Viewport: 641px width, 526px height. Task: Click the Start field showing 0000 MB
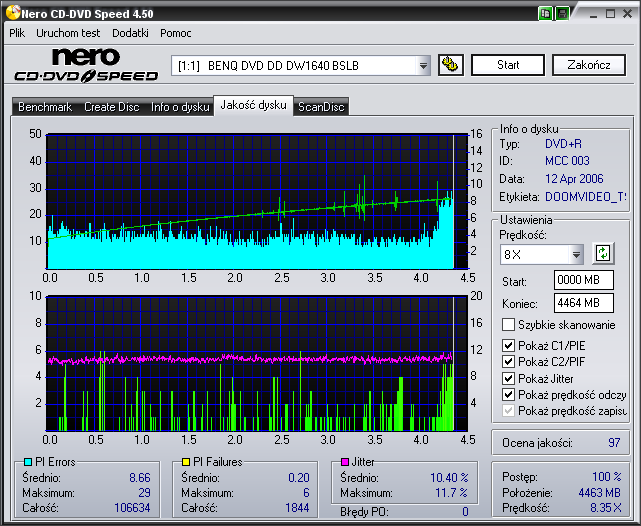584,280
